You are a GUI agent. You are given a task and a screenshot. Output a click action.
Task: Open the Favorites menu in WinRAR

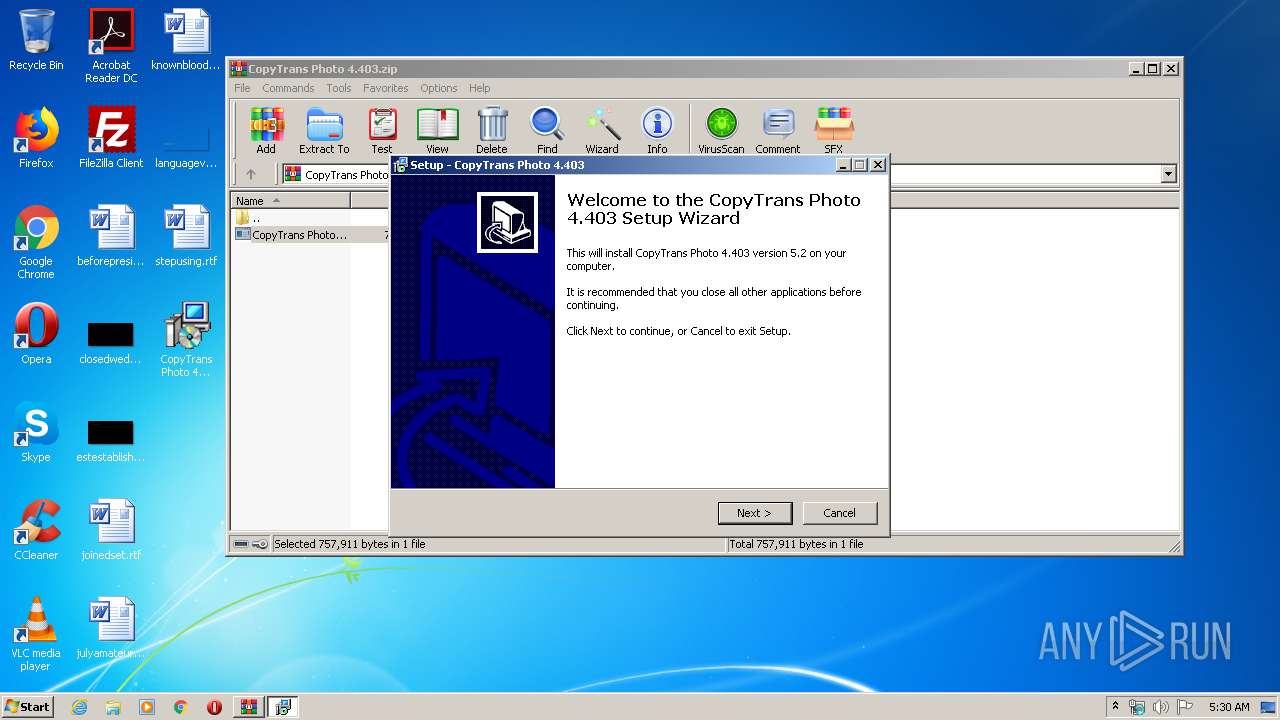(x=386, y=88)
